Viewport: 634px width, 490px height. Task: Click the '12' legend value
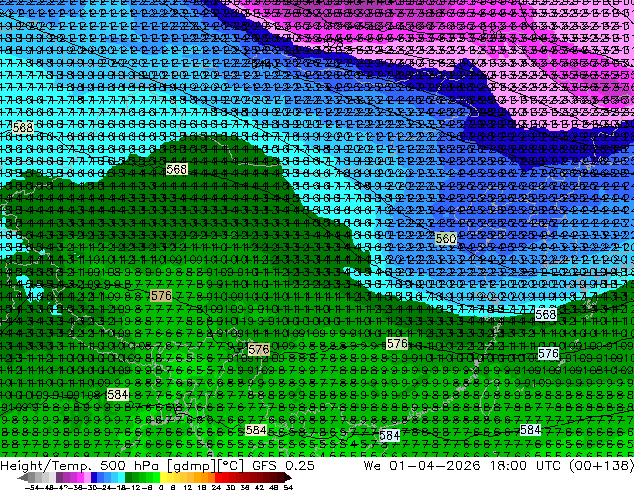187,487
